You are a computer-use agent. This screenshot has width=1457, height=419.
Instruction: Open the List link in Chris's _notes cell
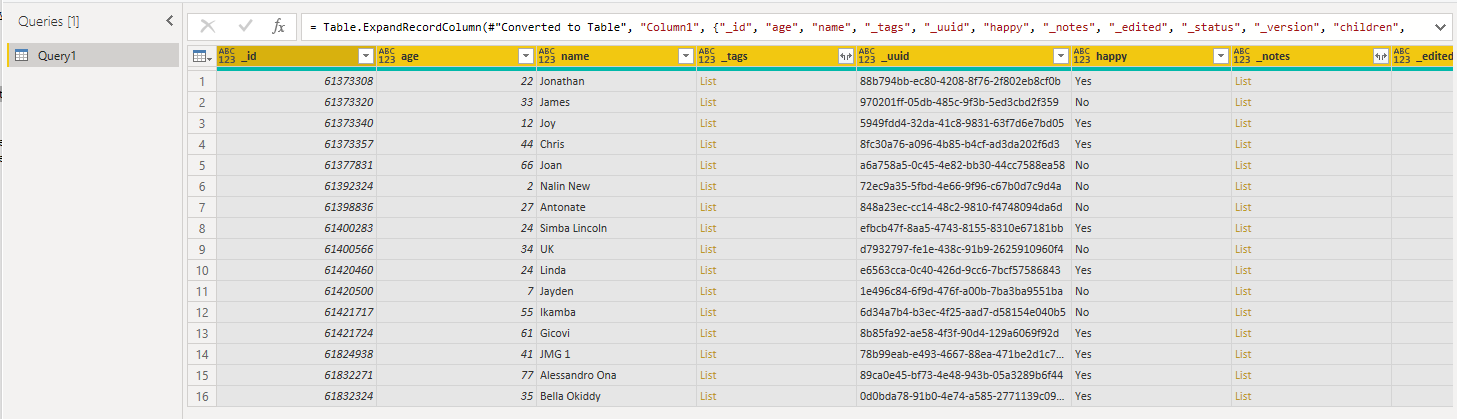tap(1243, 144)
